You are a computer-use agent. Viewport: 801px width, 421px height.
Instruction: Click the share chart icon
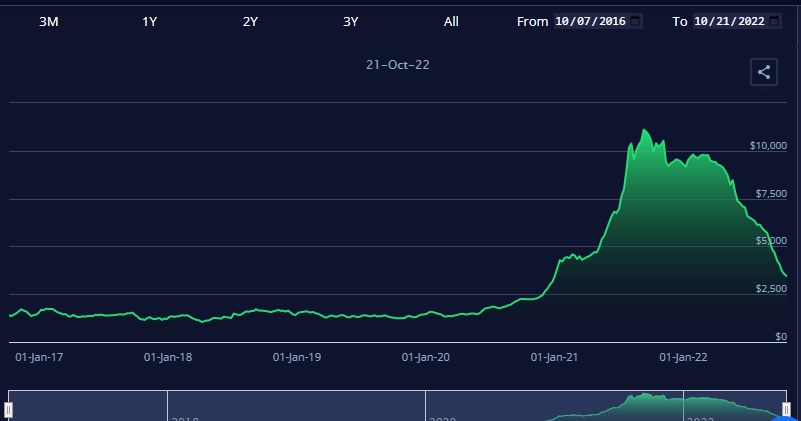click(764, 72)
